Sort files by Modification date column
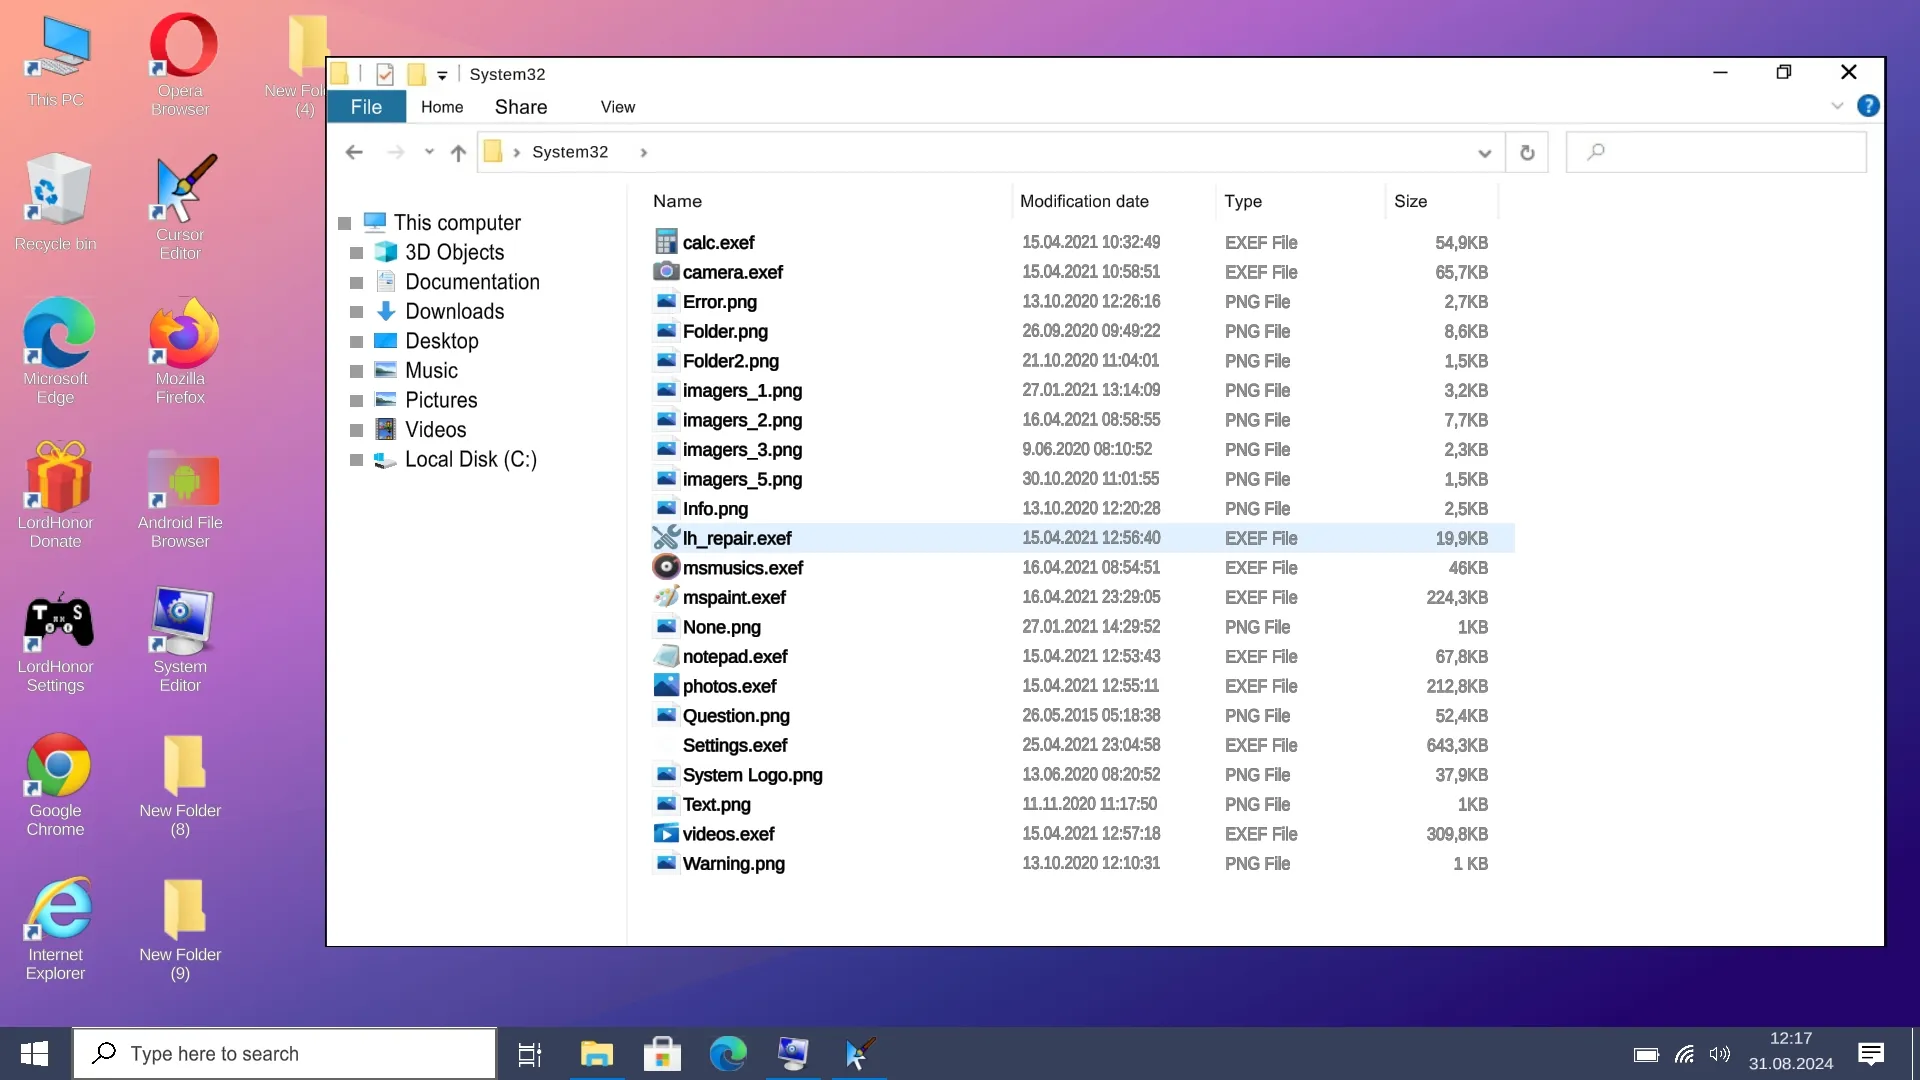1920x1080 pixels. tap(1084, 201)
